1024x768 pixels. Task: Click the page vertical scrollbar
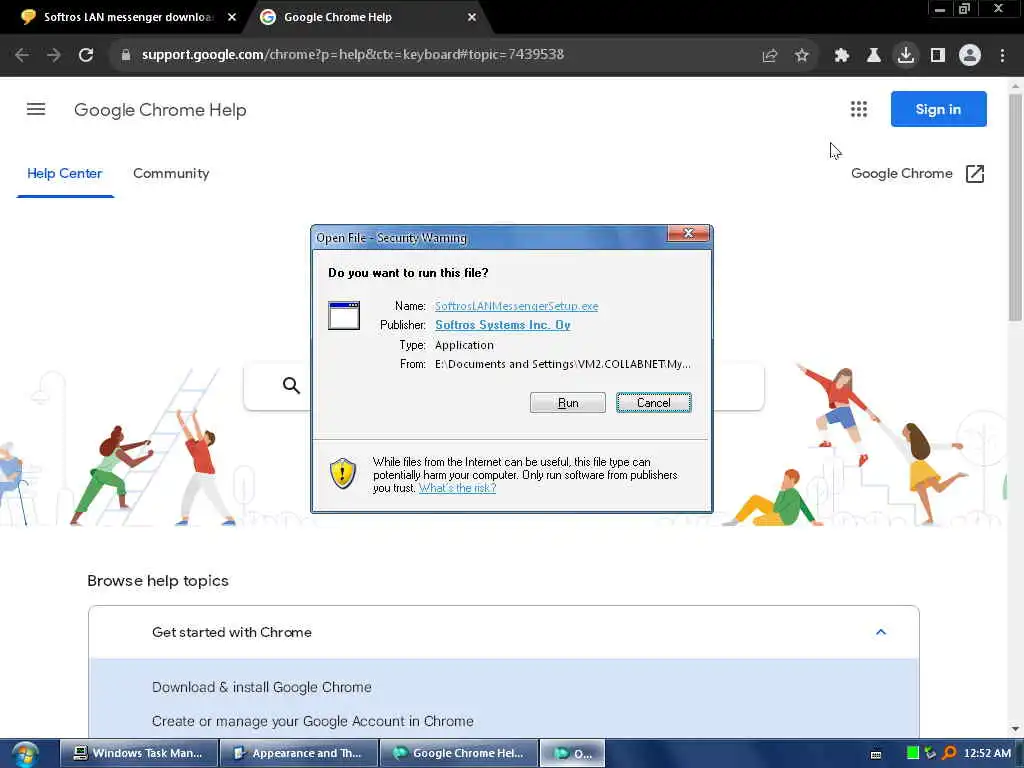pos(1015,209)
